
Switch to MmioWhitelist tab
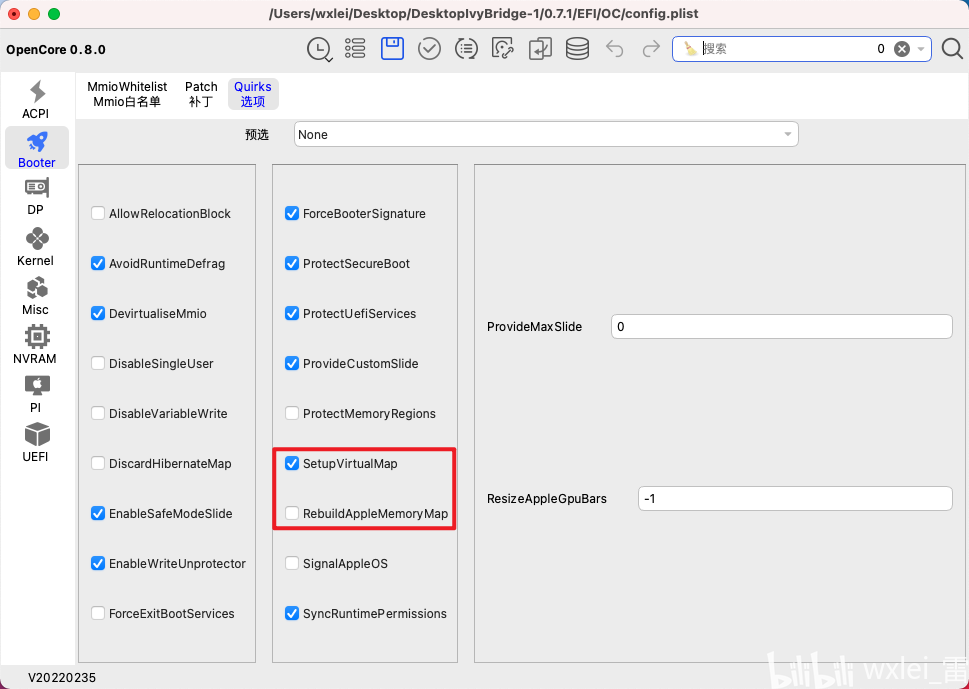(127, 94)
